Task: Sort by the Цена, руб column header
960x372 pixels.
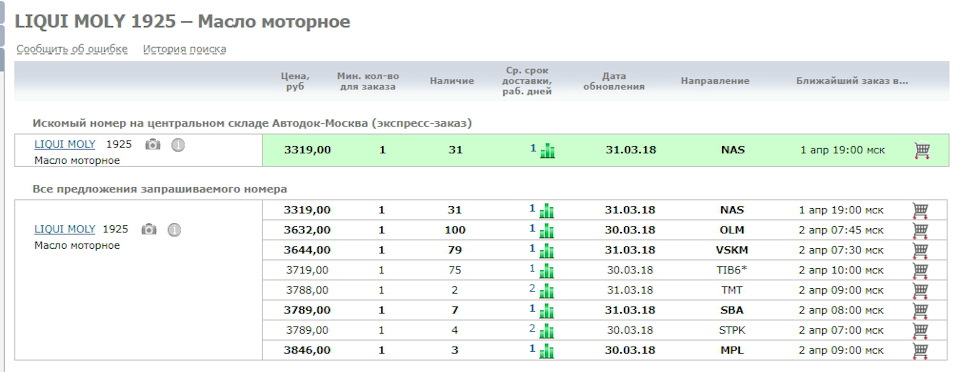Action: 295,81
